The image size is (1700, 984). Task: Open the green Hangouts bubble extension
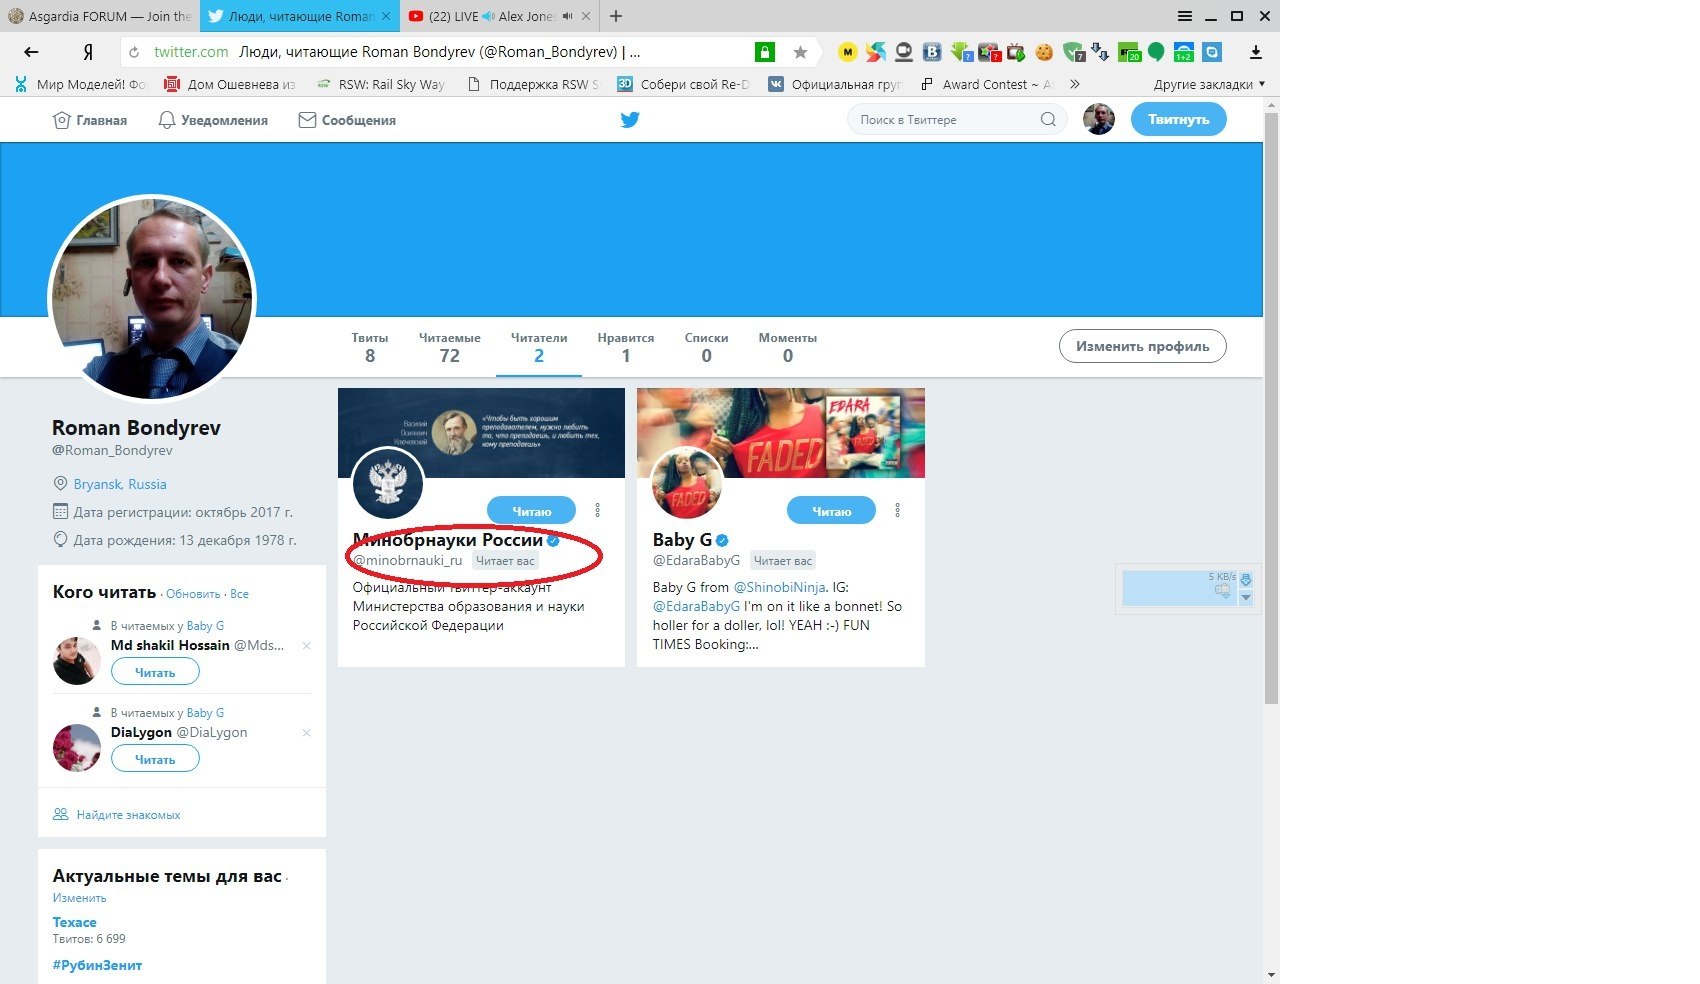[x=1156, y=52]
